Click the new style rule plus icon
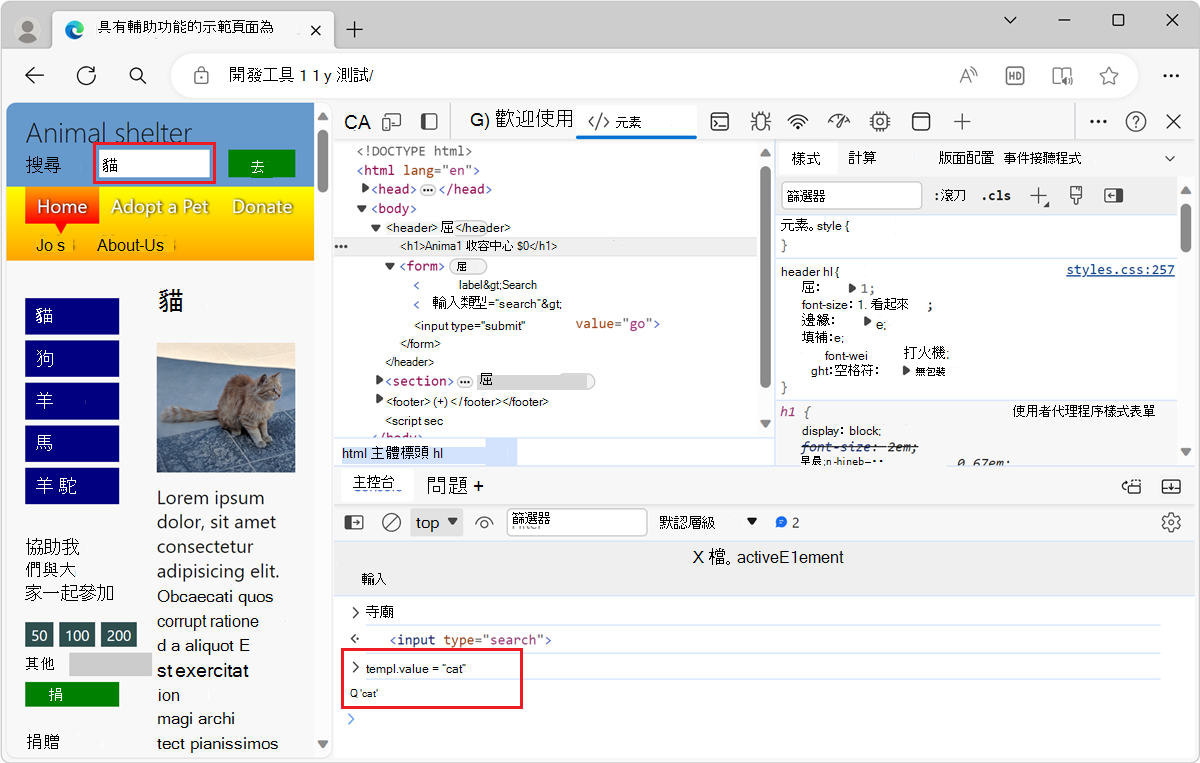This screenshot has height=763, width=1200. point(1039,196)
